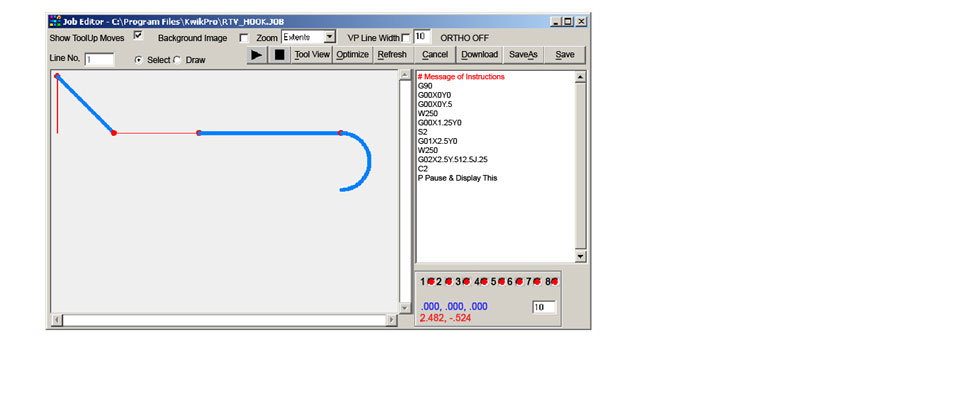
Task: Click the VP Line Width value field
Action: [422, 36]
